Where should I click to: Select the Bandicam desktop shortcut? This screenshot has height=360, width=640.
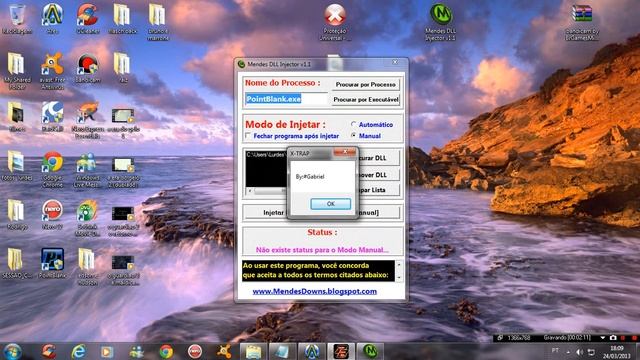(x=87, y=69)
